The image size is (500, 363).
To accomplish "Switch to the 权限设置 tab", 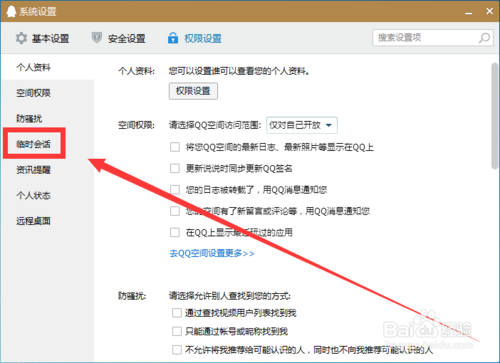I will click(195, 38).
